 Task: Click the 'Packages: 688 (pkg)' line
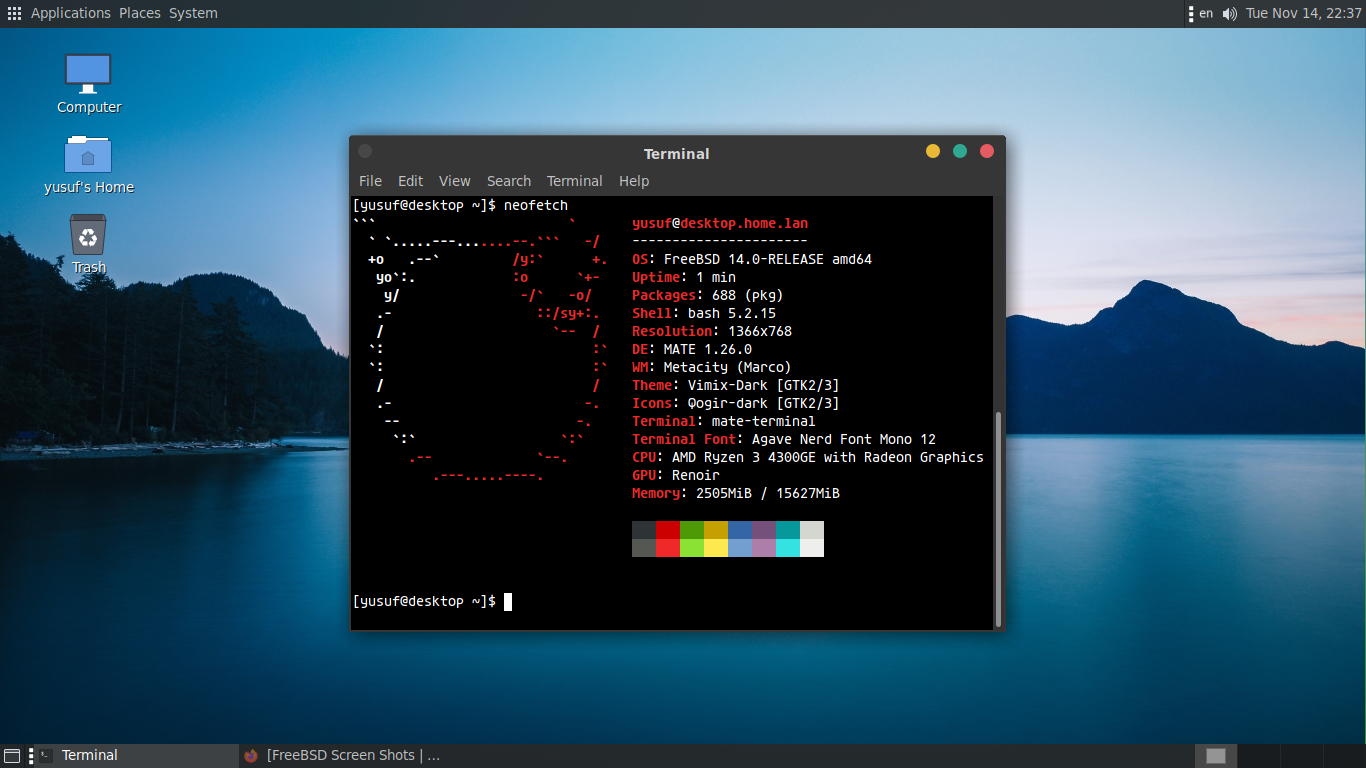coord(708,295)
